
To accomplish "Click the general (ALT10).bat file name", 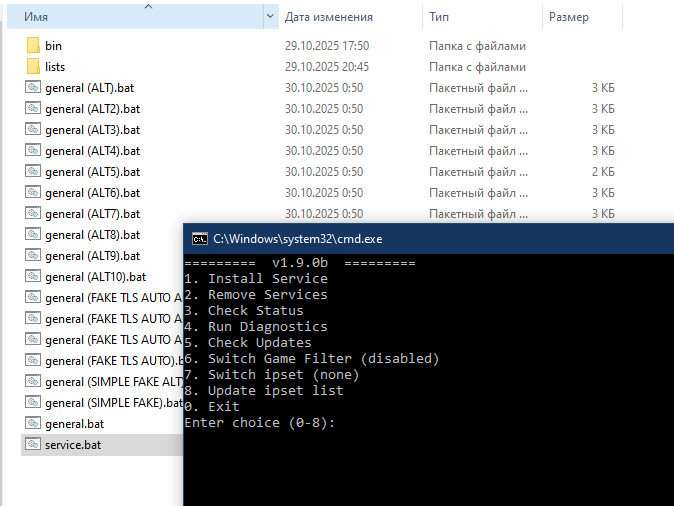I will 95,277.
